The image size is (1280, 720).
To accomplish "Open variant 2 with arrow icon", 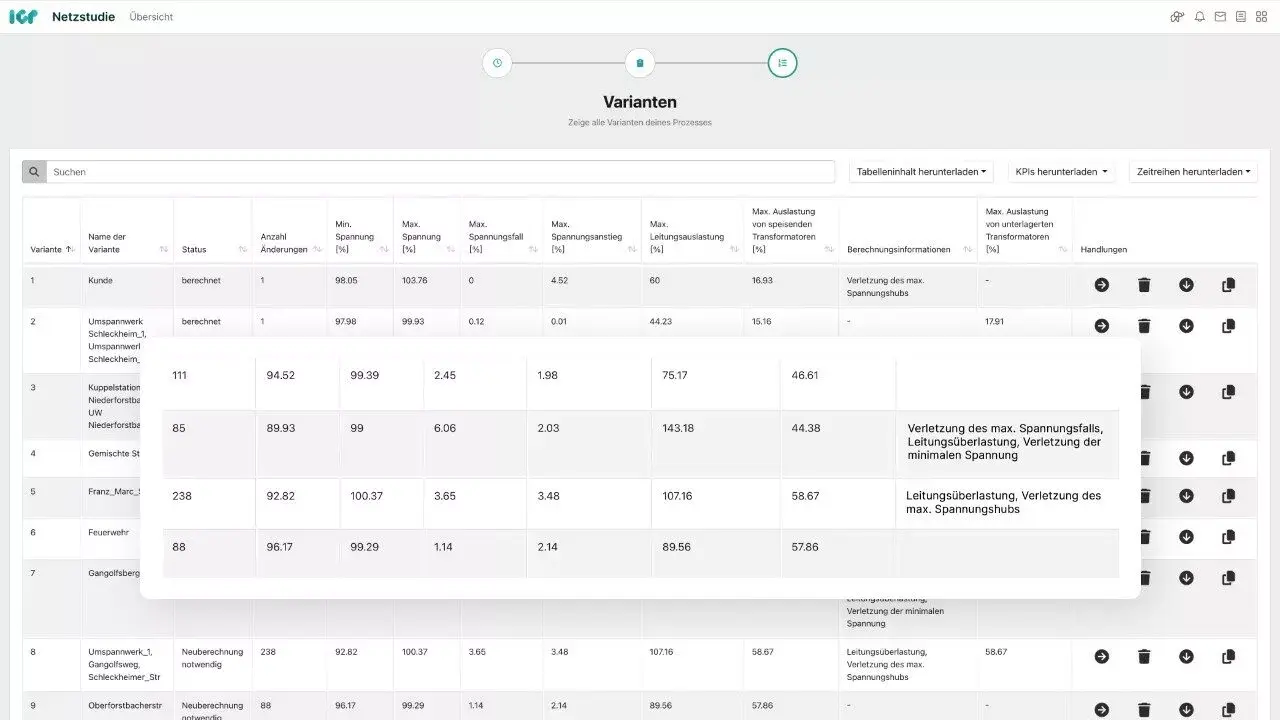I will [1101, 326].
